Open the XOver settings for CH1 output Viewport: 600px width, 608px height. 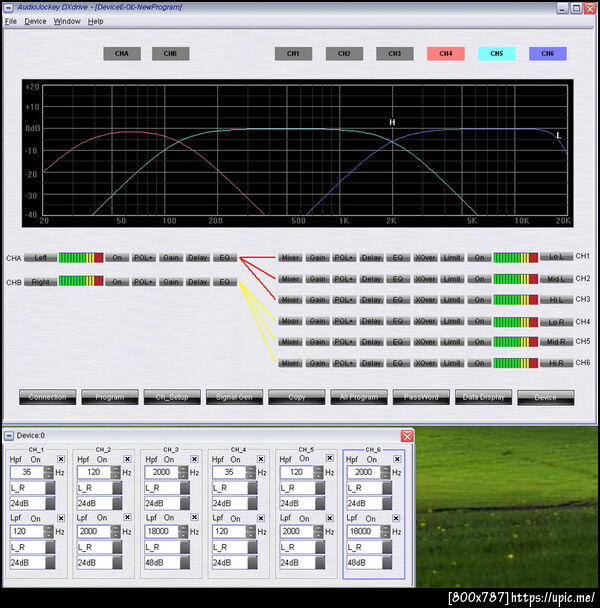click(425, 257)
